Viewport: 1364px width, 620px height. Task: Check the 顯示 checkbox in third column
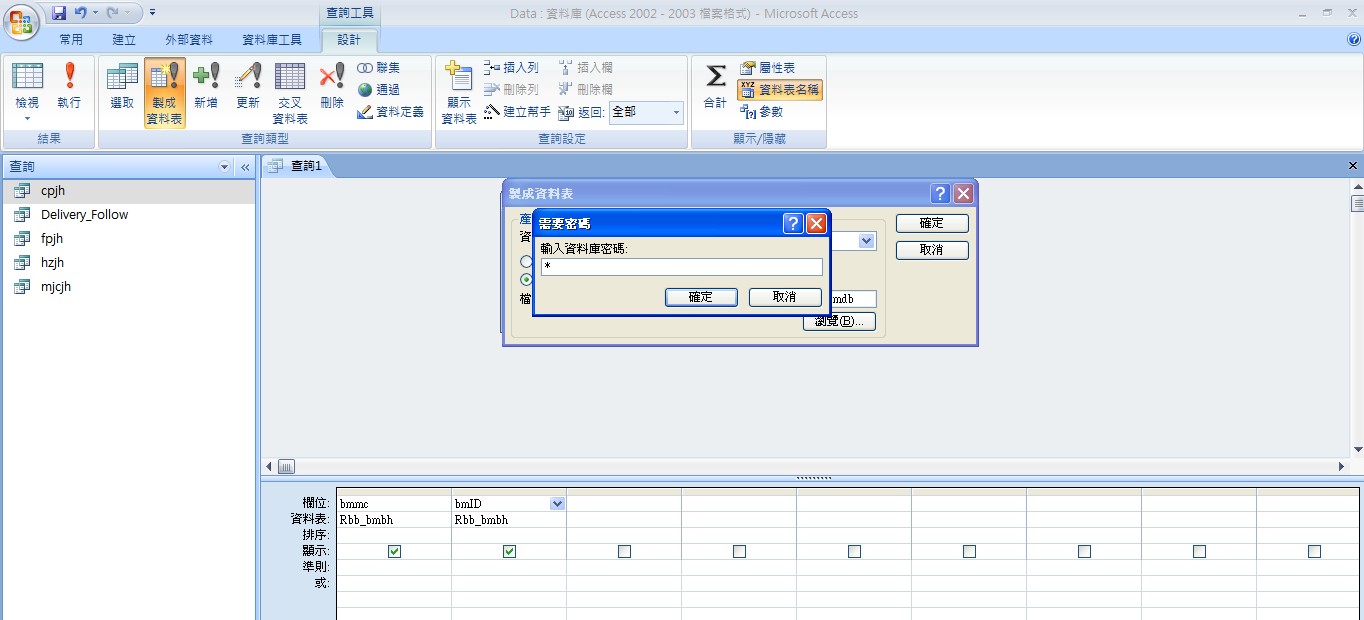pos(624,551)
